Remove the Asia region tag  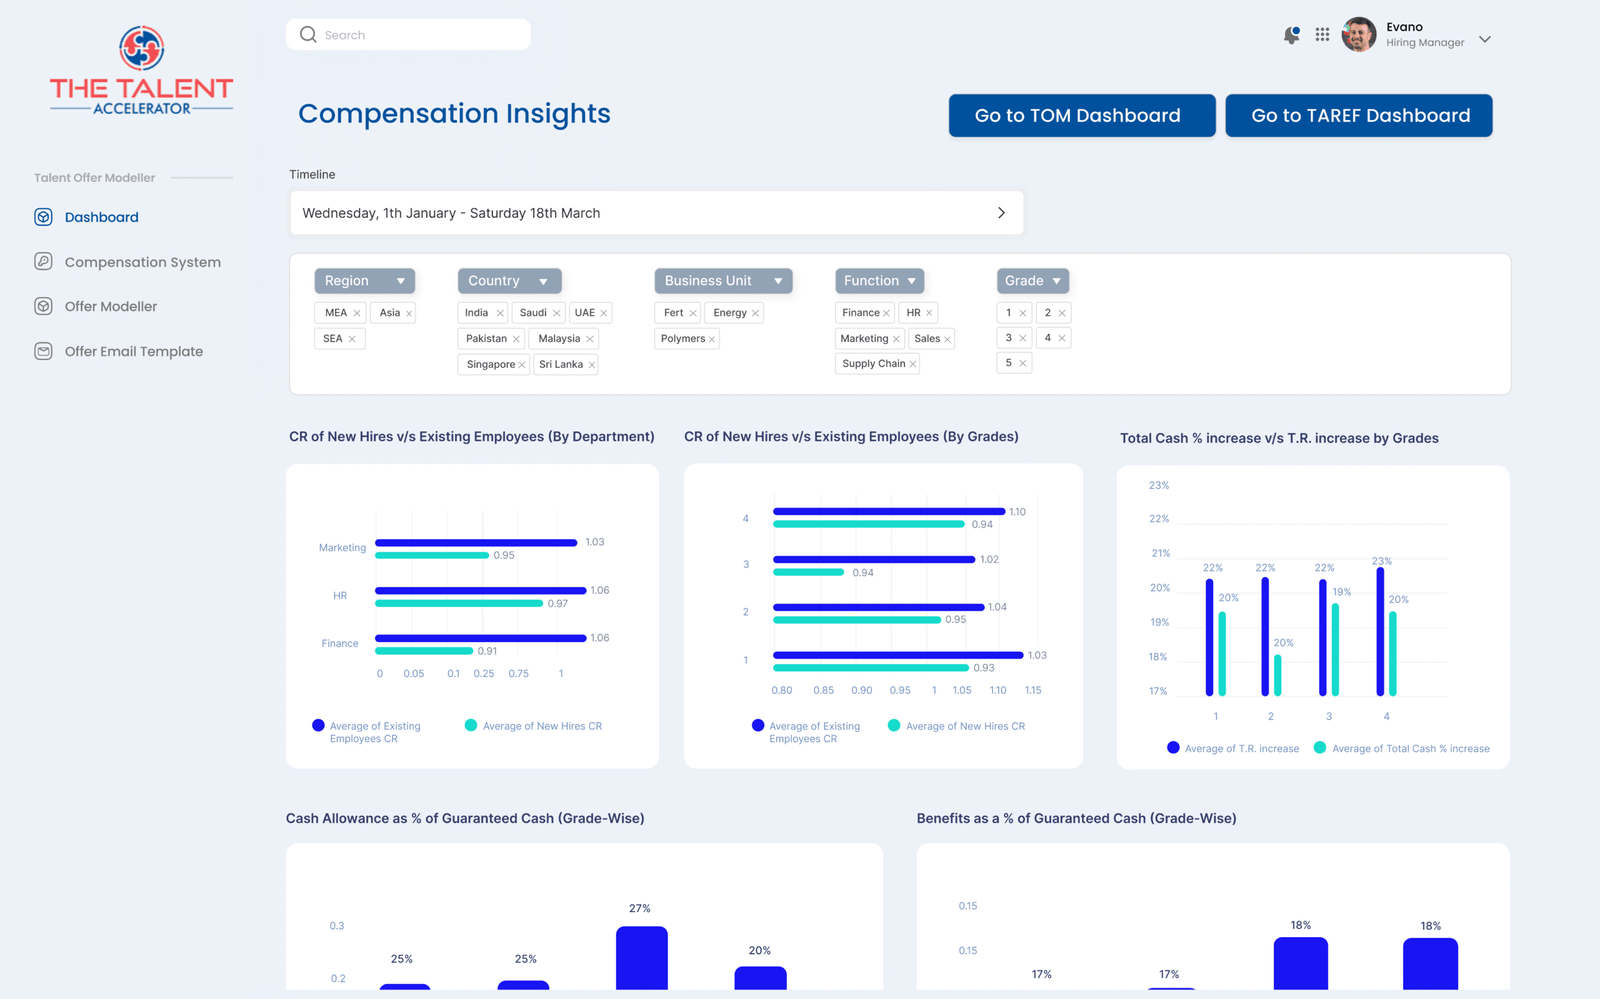point(409,313)
